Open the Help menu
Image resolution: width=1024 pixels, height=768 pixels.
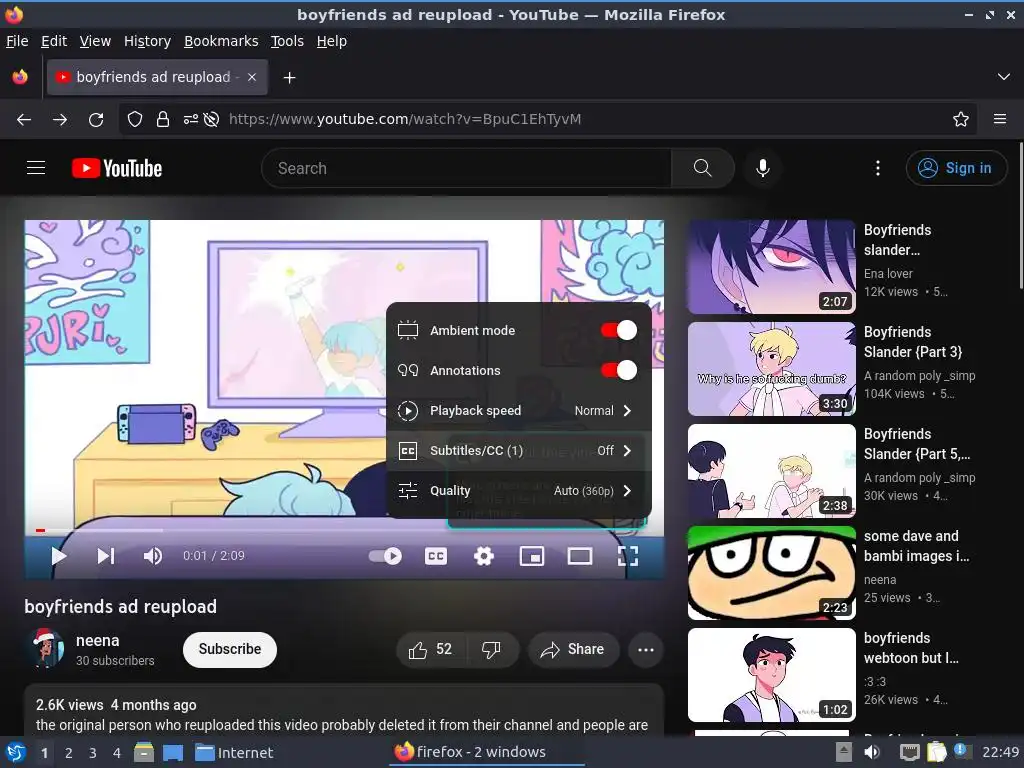(332, 41)
